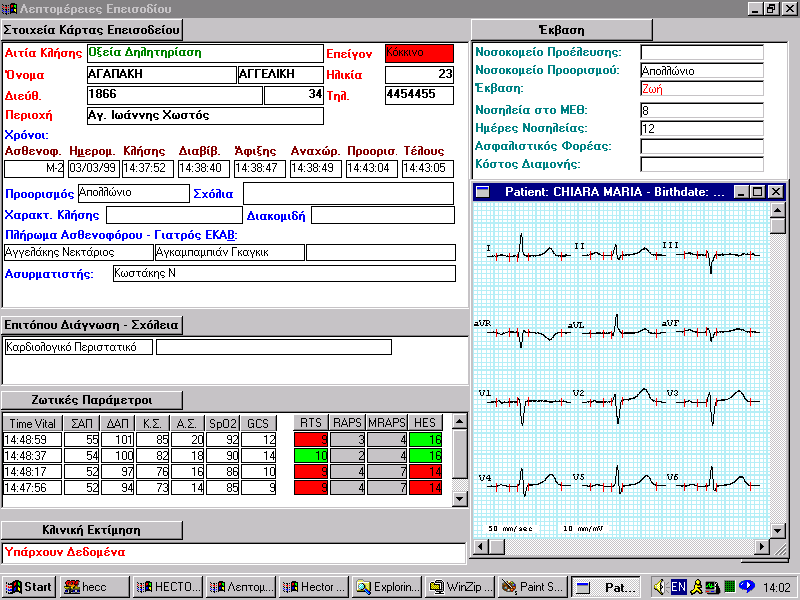Maximize the Patient CHIARA MARIA window
The image size is (800, 600).
[758, 192]
